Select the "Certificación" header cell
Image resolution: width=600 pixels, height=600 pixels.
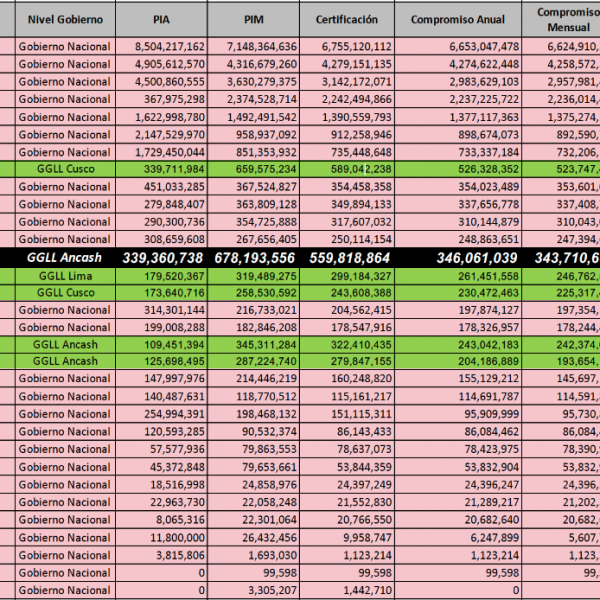(346, 19)
